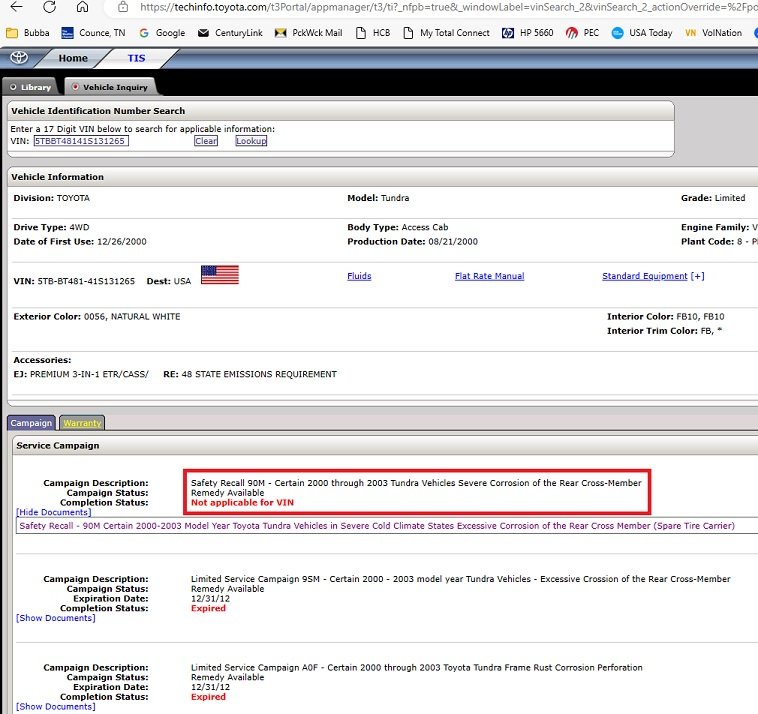
Task: Select Date of First Use 12/26/2000 value
Action: pos(121,241)
